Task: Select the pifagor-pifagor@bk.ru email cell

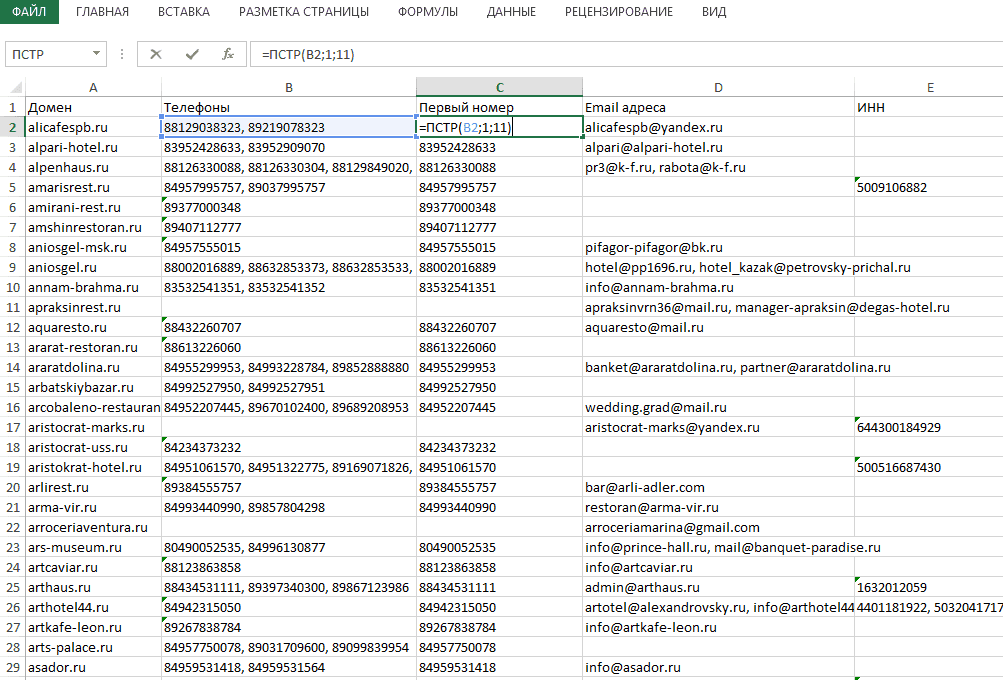Action: 718,248
